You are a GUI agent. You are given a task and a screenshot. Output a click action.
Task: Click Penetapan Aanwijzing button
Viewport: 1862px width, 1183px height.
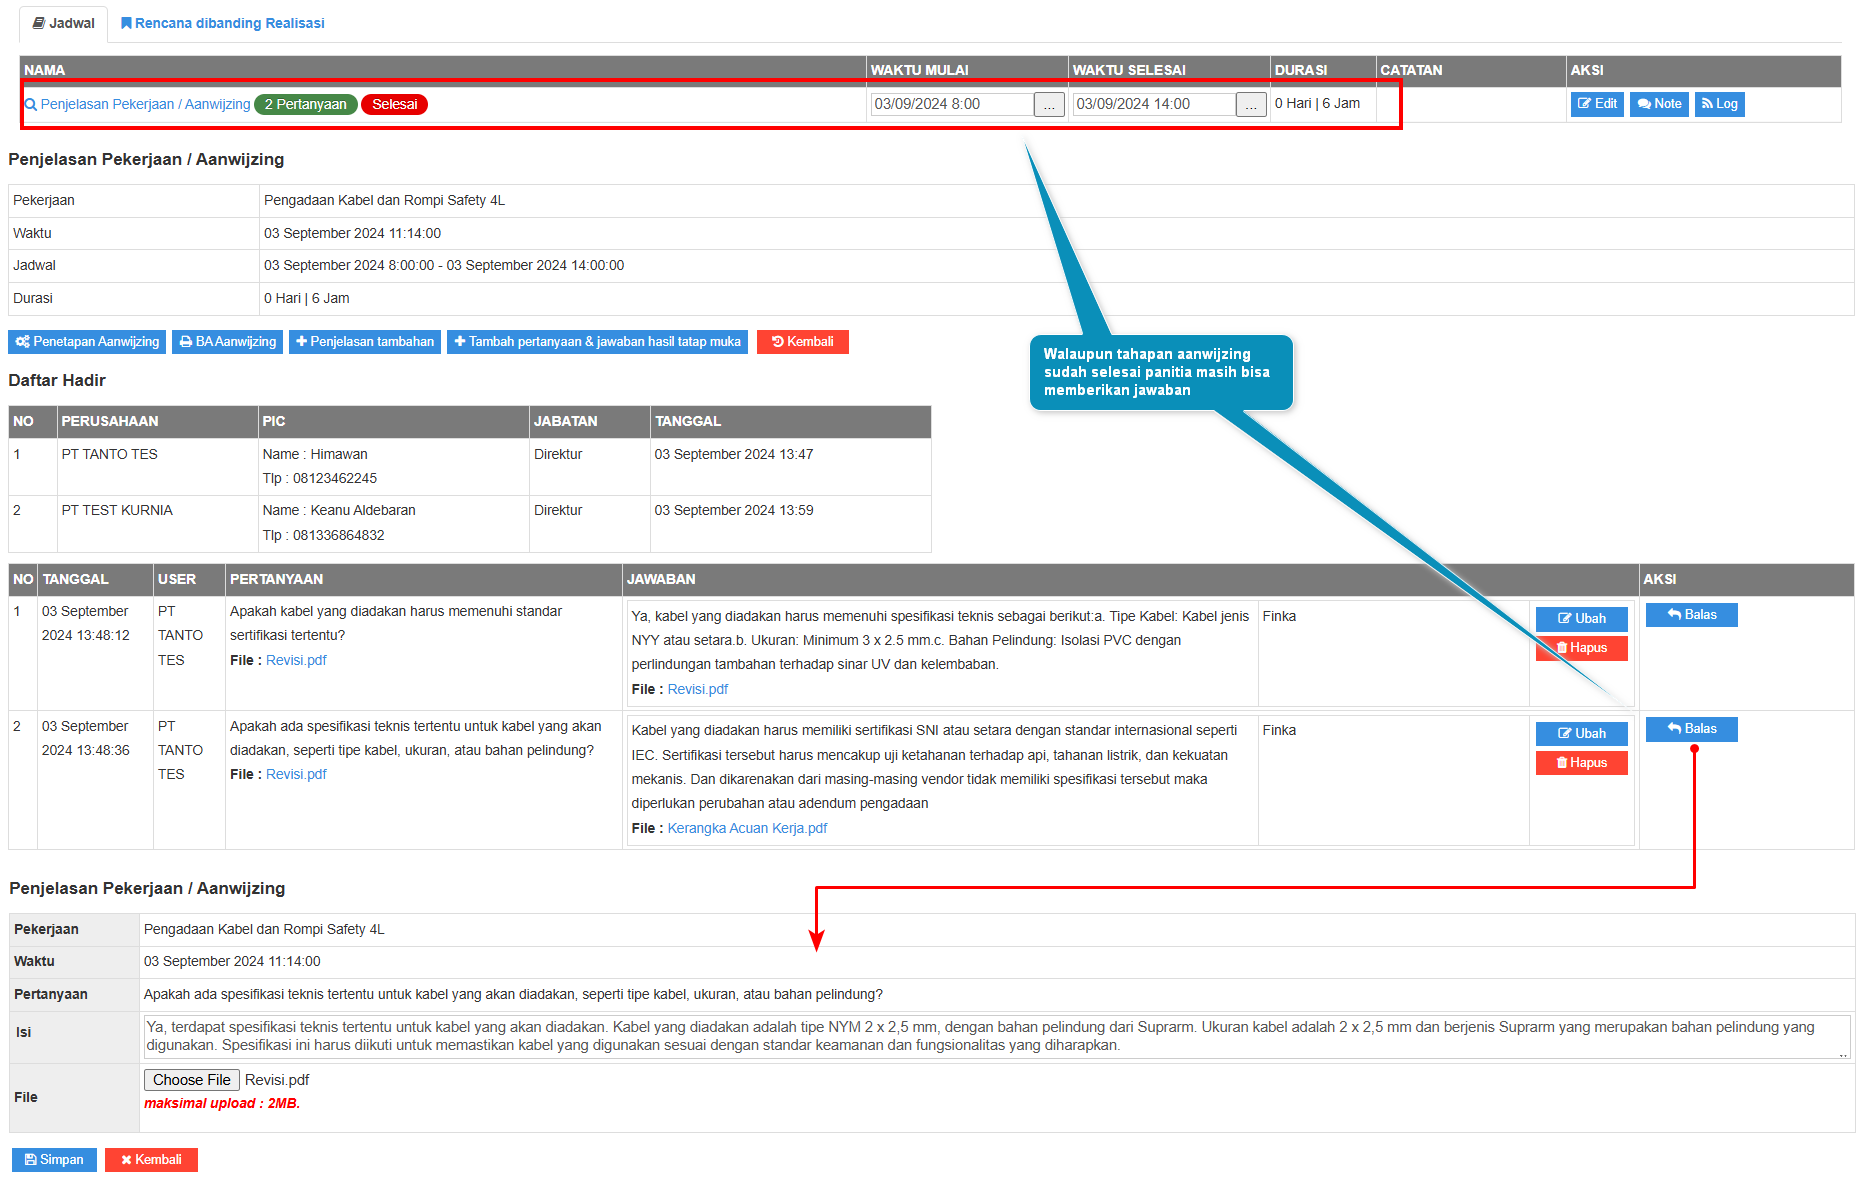[87, 342]
